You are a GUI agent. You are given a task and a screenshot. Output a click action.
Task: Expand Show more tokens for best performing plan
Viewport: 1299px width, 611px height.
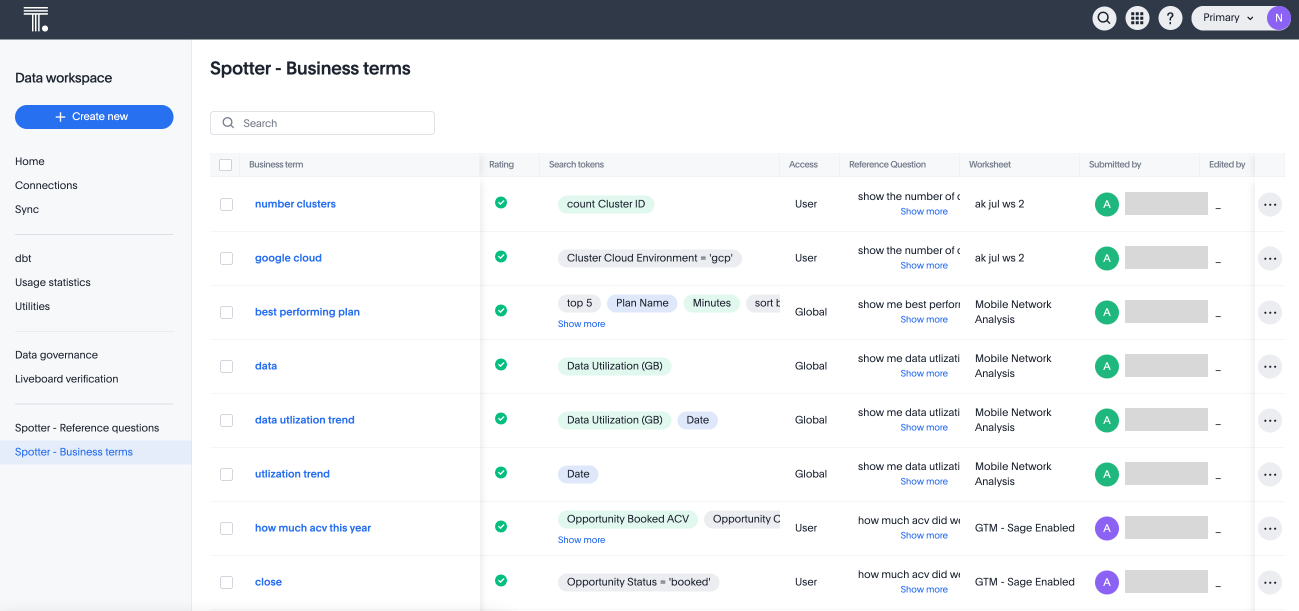point(581,323)
